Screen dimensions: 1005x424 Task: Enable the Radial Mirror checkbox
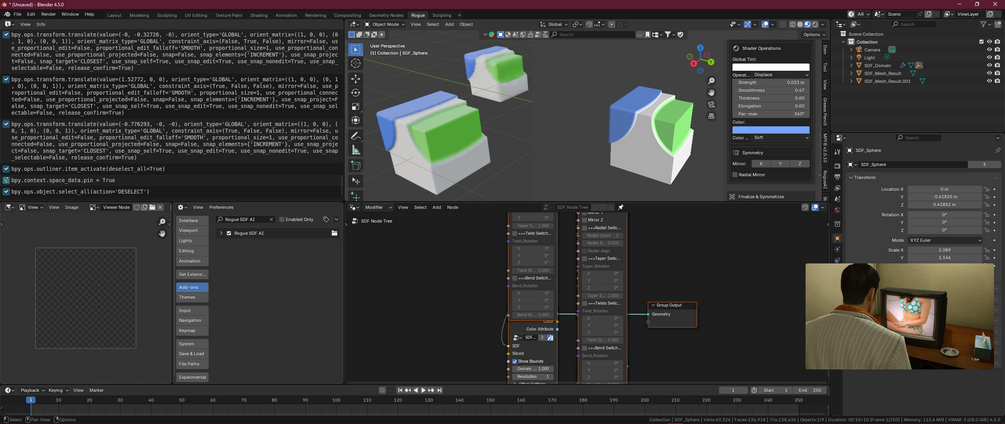point(735,174)
